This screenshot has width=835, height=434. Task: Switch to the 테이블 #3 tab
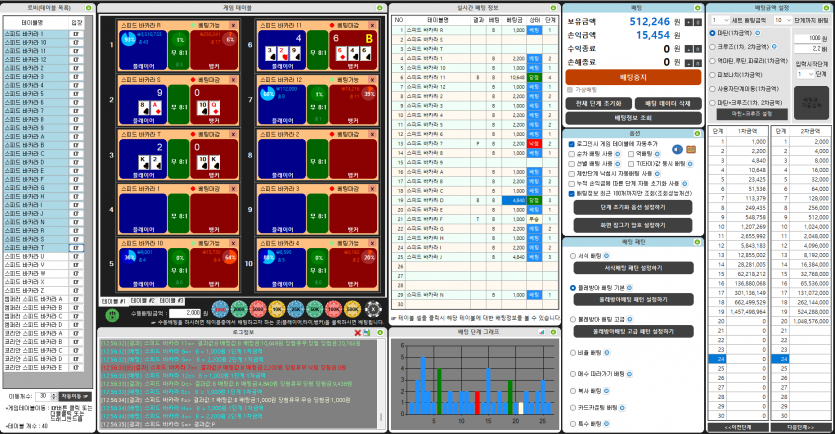tap(172, 300)
